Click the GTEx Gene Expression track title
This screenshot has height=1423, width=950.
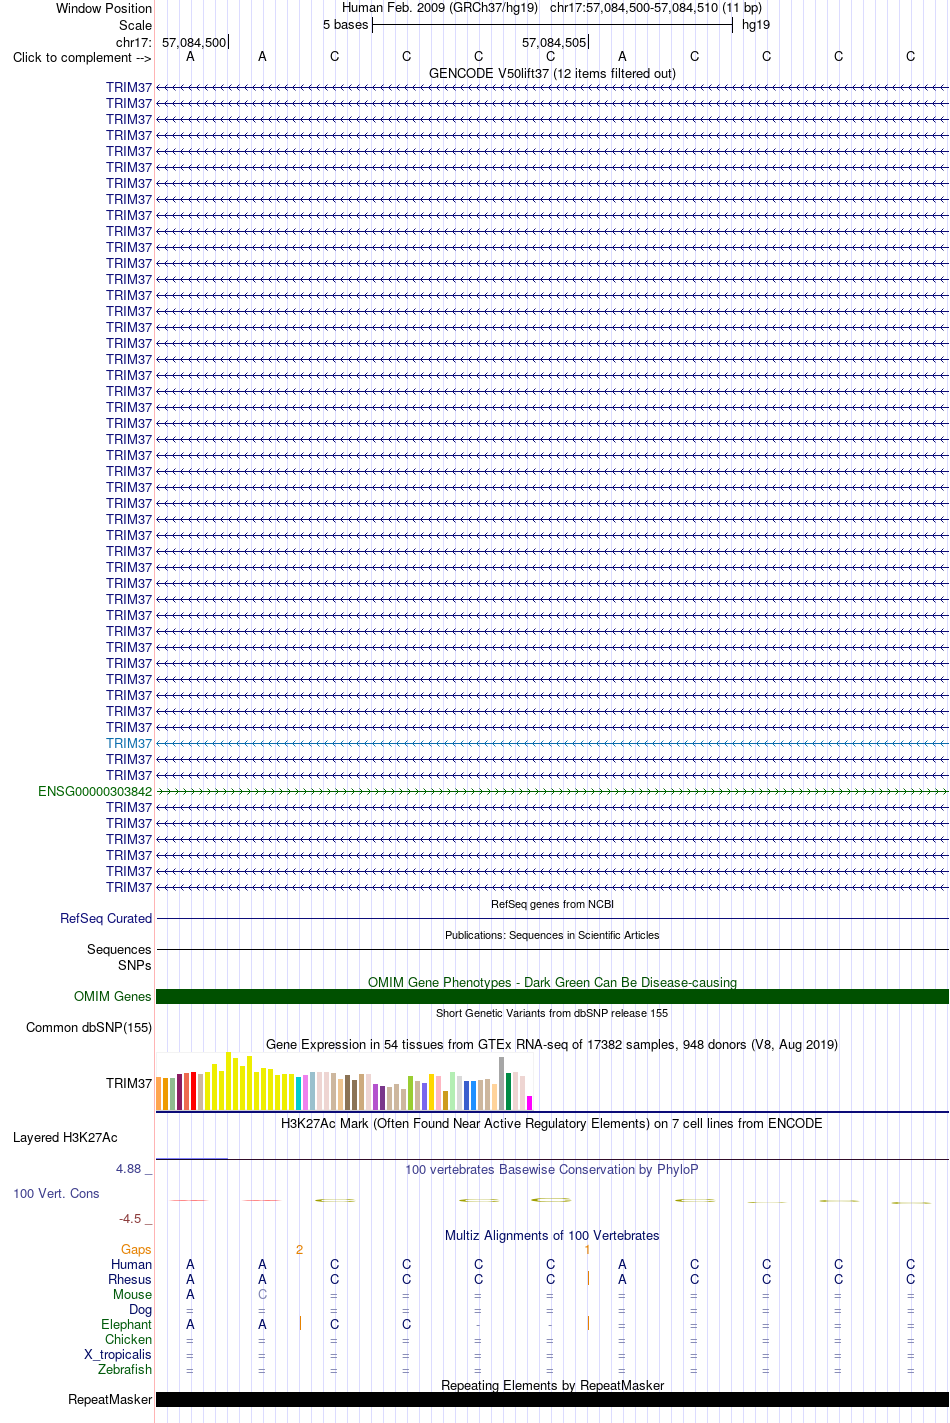[x=552, y=1044]
